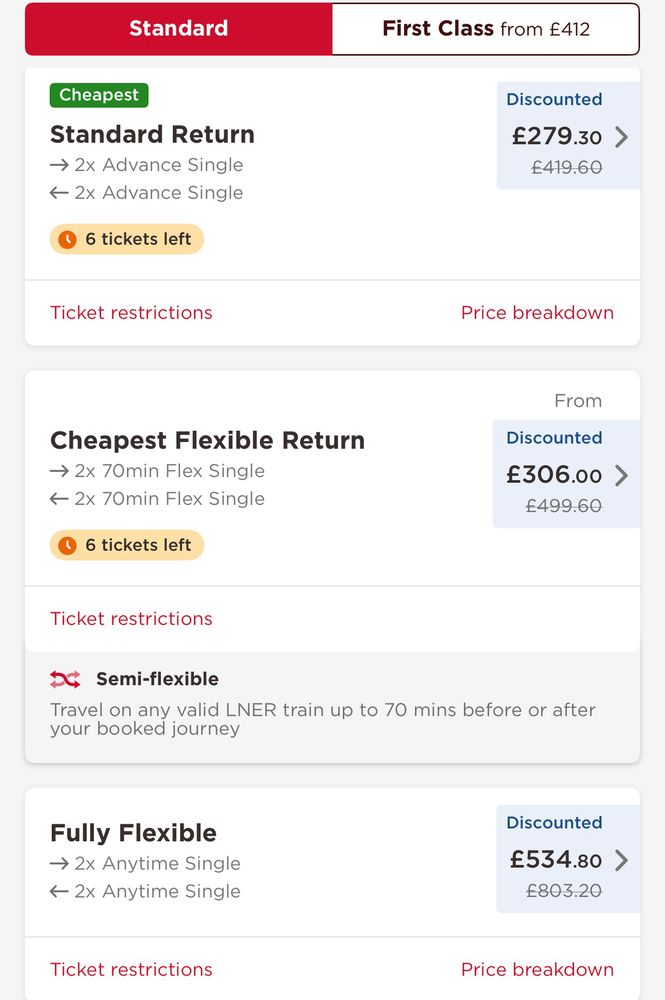Viewport: 665px width, 1000px height.
Task: Click the Semi-flexible shuffle arrows icon
Action: click(x=65, y=679)
